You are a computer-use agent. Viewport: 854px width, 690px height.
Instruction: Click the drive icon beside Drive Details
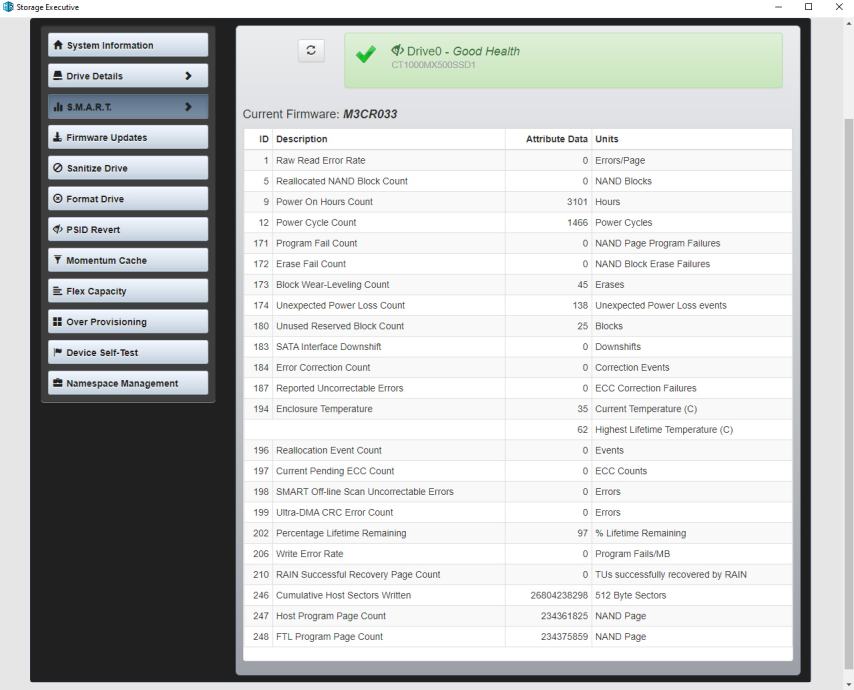coord(57,76)
